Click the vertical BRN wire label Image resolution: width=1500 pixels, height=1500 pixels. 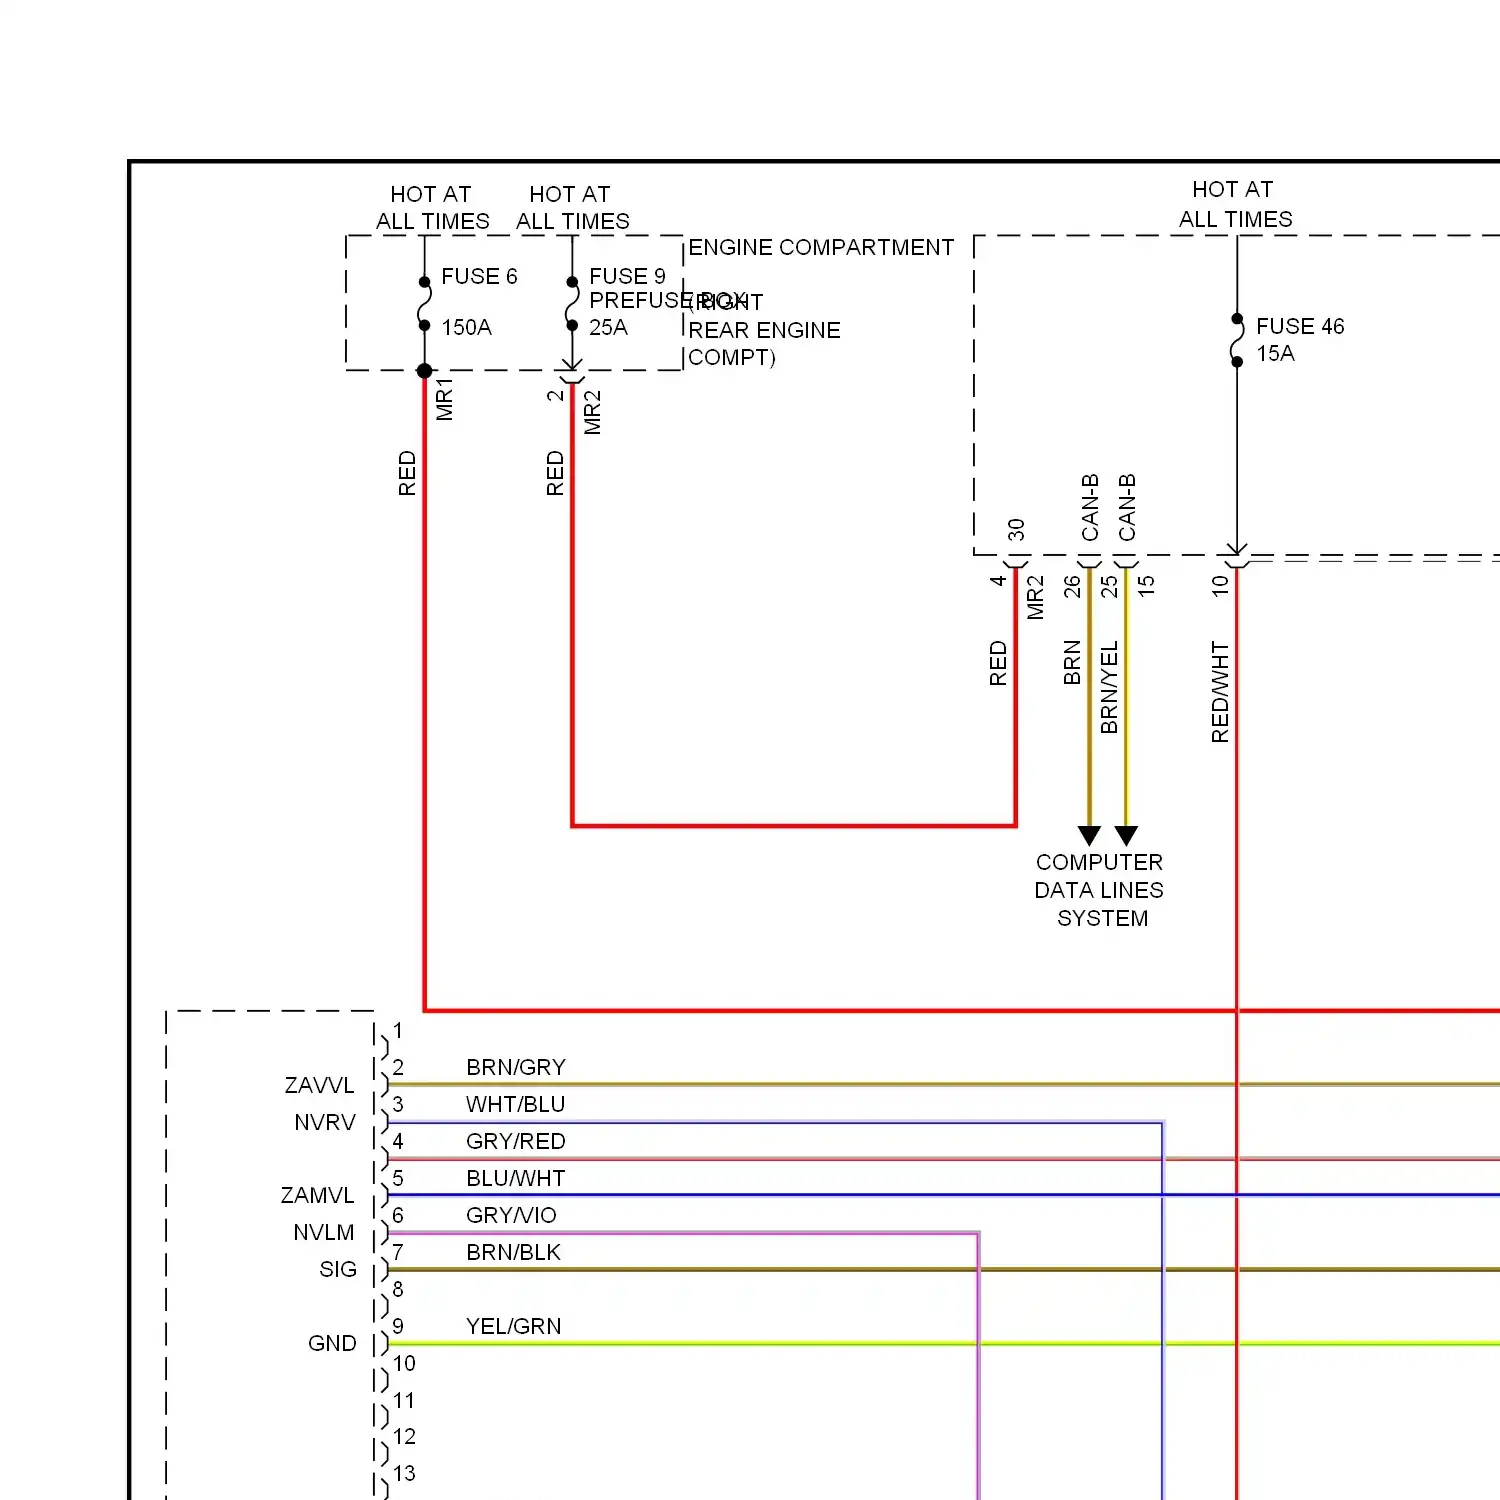click(1072, 662)
